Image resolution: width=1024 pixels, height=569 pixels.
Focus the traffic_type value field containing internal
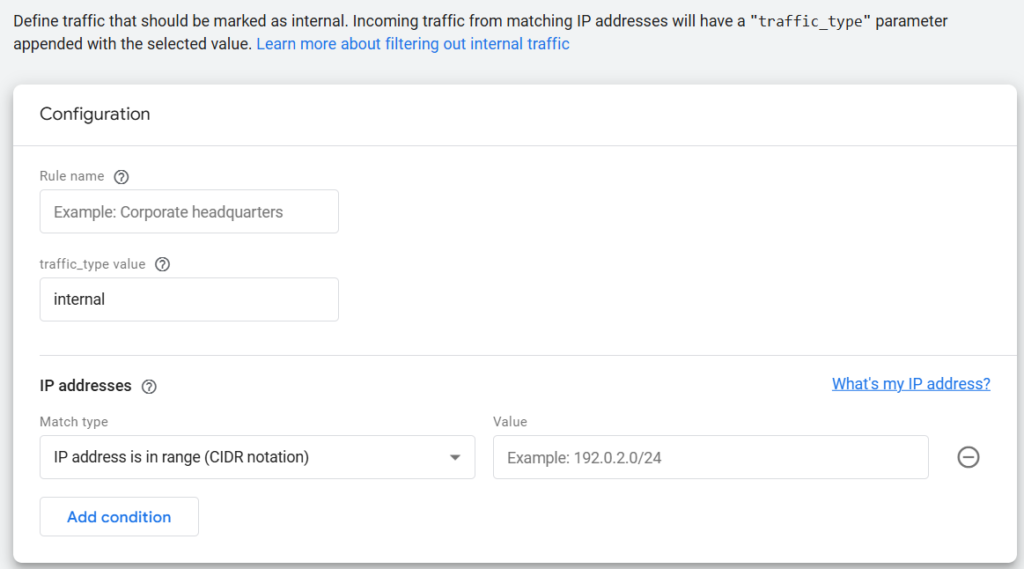pyautogui.click(x=189, y=299)
